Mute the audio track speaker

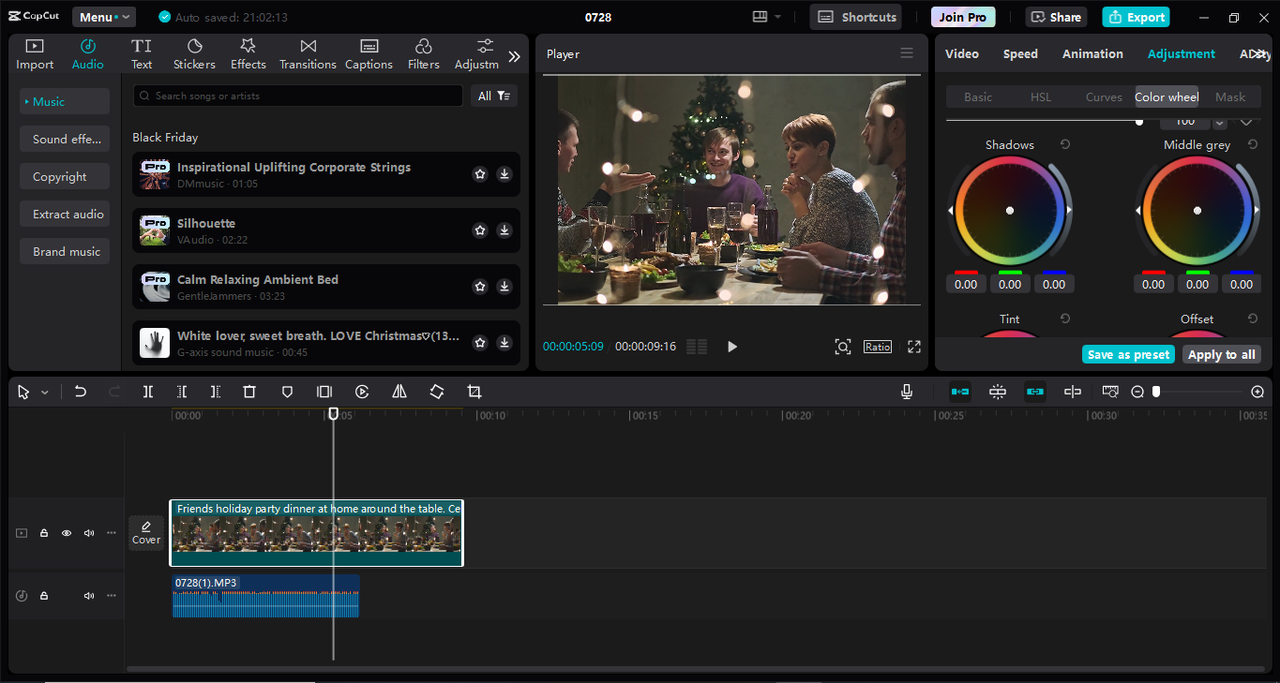click(89, 595)
